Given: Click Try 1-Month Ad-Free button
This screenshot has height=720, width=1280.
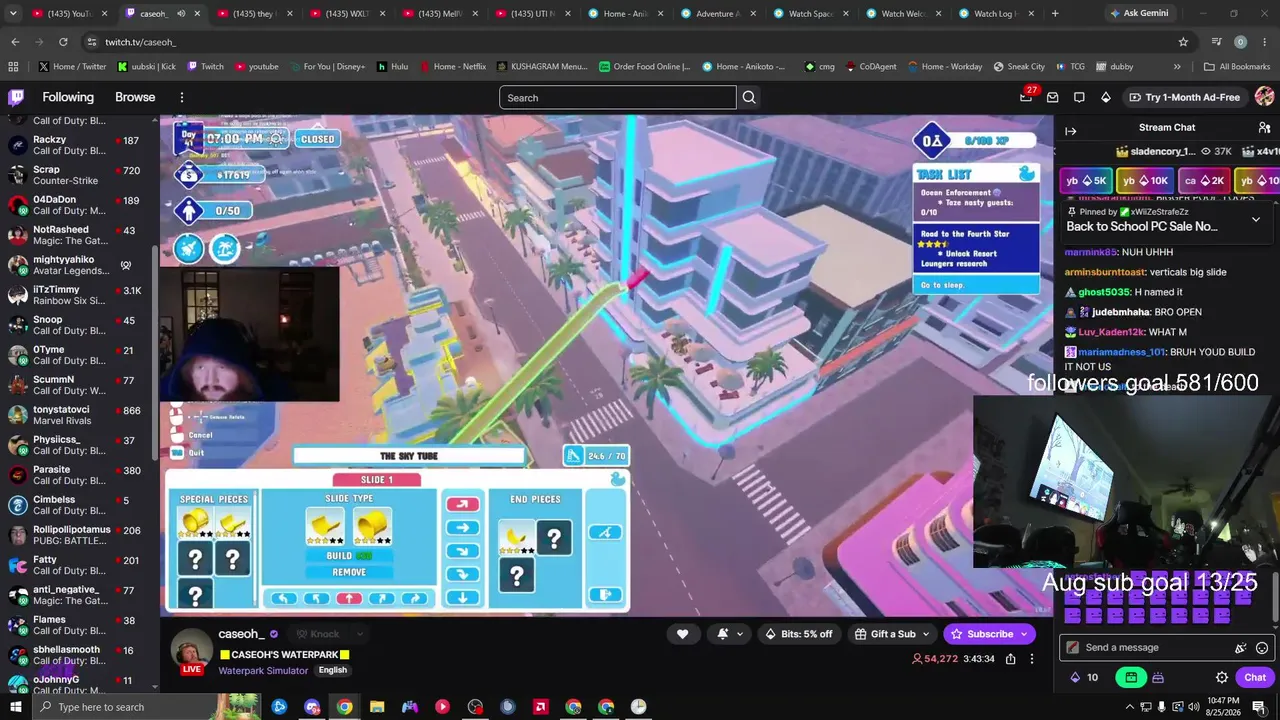Looking at the screenshot, I should pos(1184,97).
